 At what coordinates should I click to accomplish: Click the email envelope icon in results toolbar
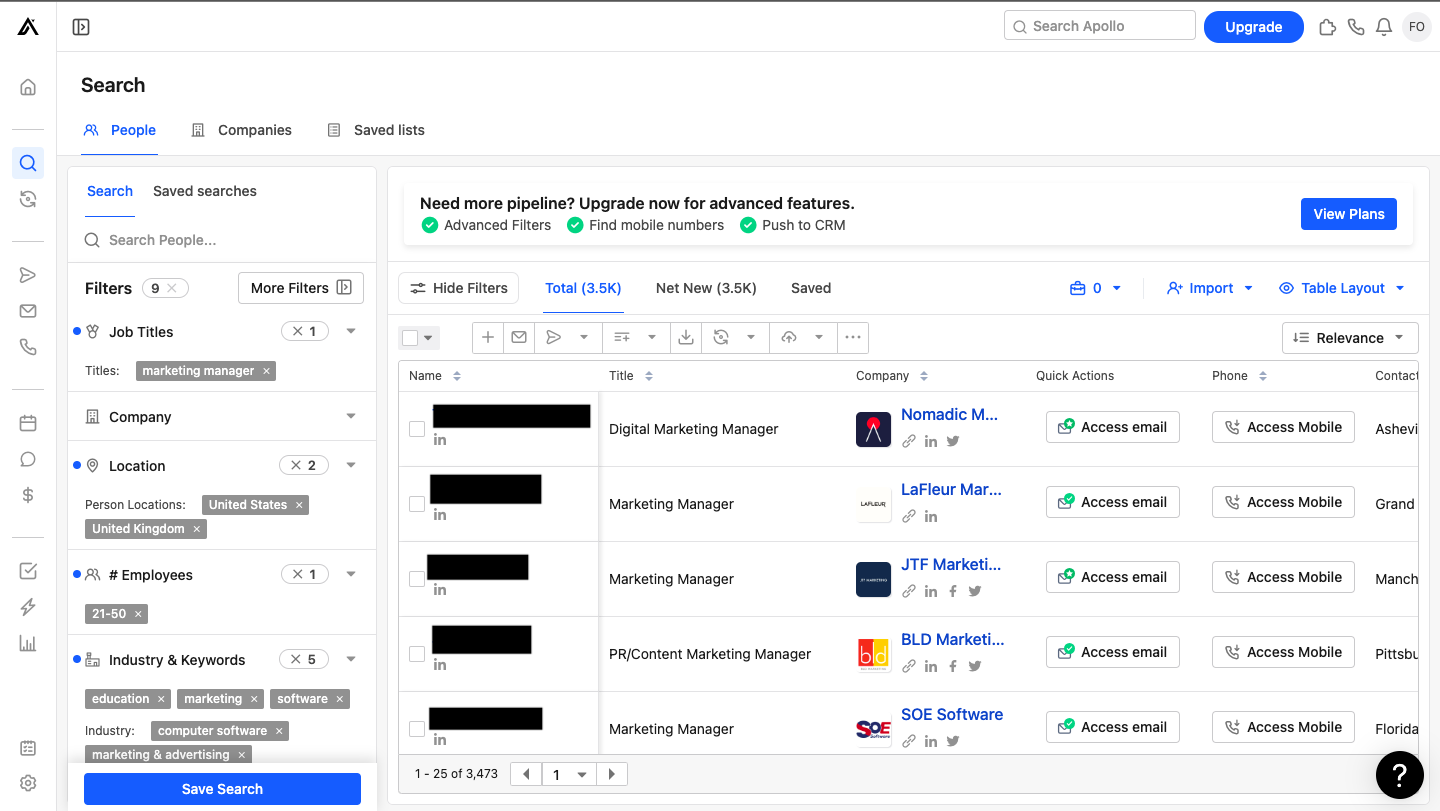[519, 338]
